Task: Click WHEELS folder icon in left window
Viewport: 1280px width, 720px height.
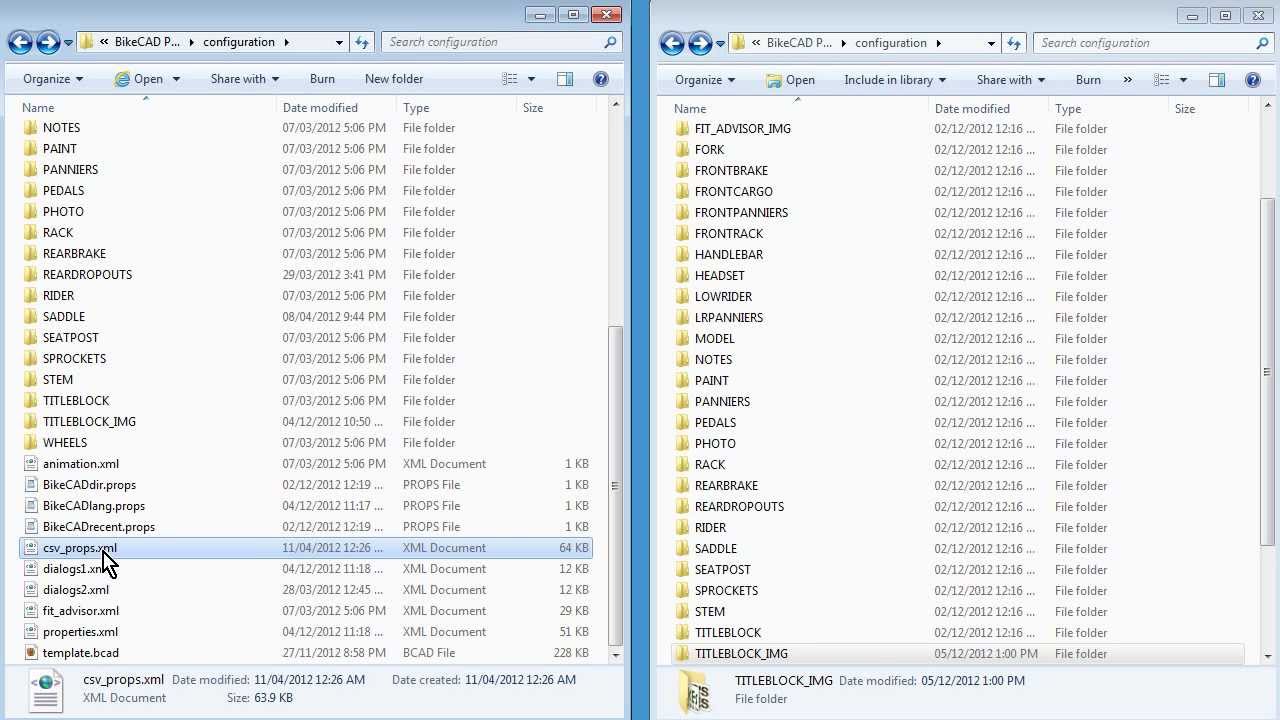Action: [31, 443]
